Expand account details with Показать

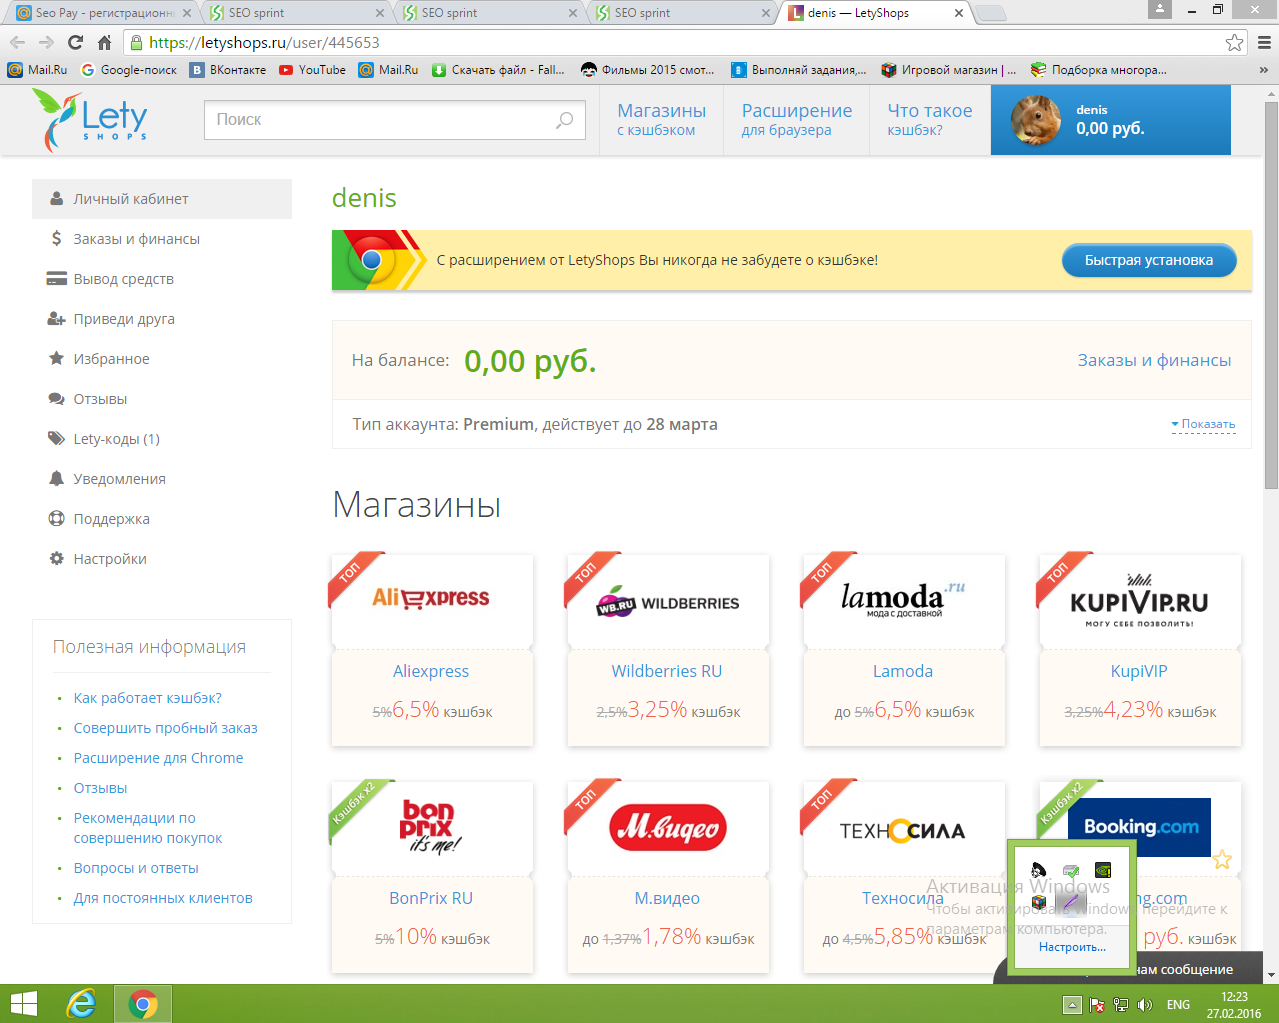(x=1203, y=424)
